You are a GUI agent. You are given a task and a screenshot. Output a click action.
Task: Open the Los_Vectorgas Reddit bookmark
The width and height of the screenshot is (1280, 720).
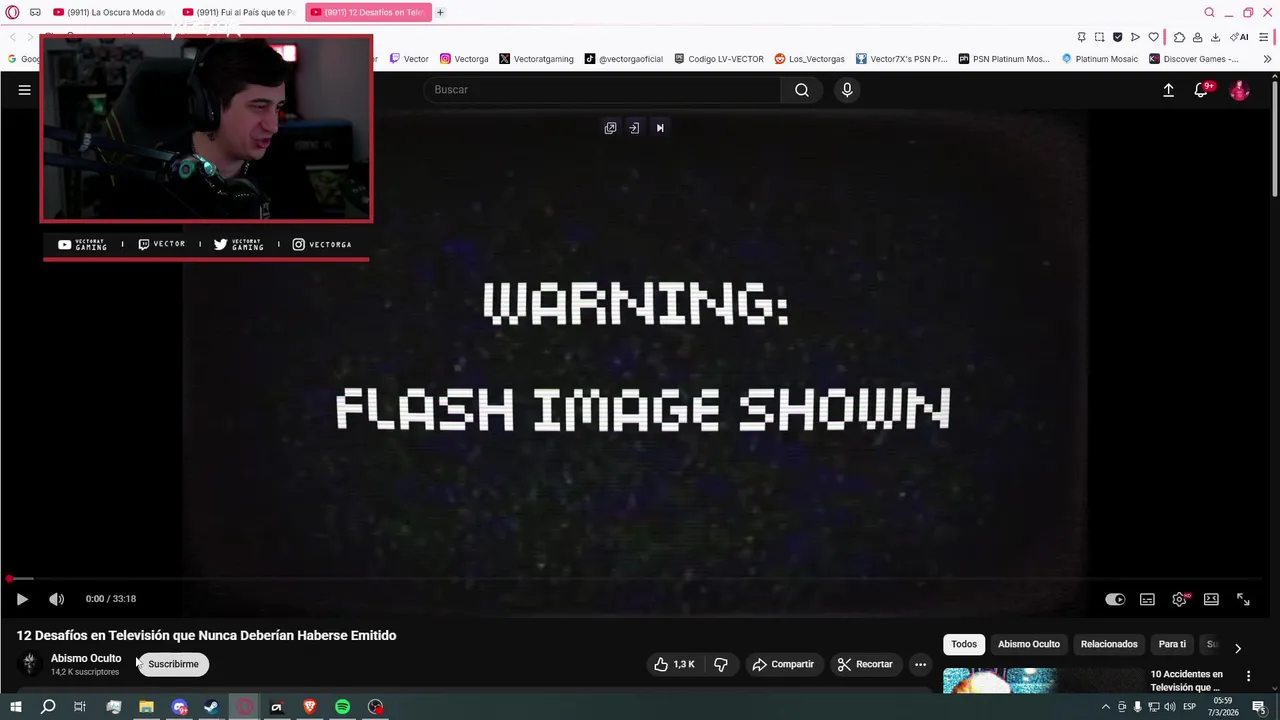(809, 59)
